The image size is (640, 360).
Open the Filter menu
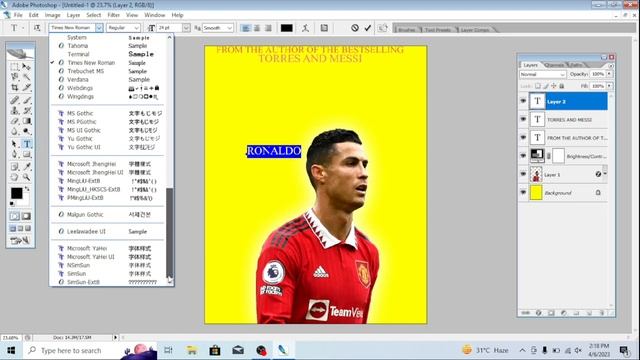pyautogui.click(x=113, y=15)
